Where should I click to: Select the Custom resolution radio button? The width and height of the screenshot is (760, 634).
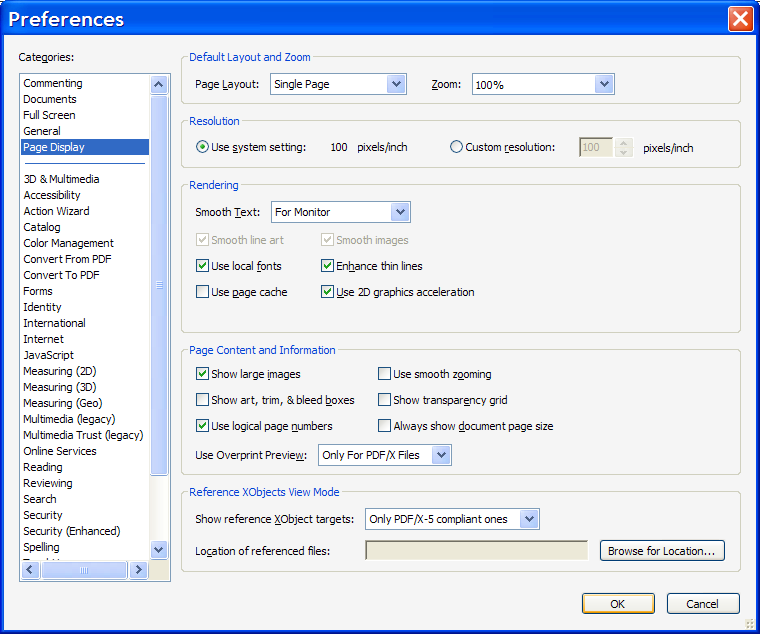click(457, 147)
